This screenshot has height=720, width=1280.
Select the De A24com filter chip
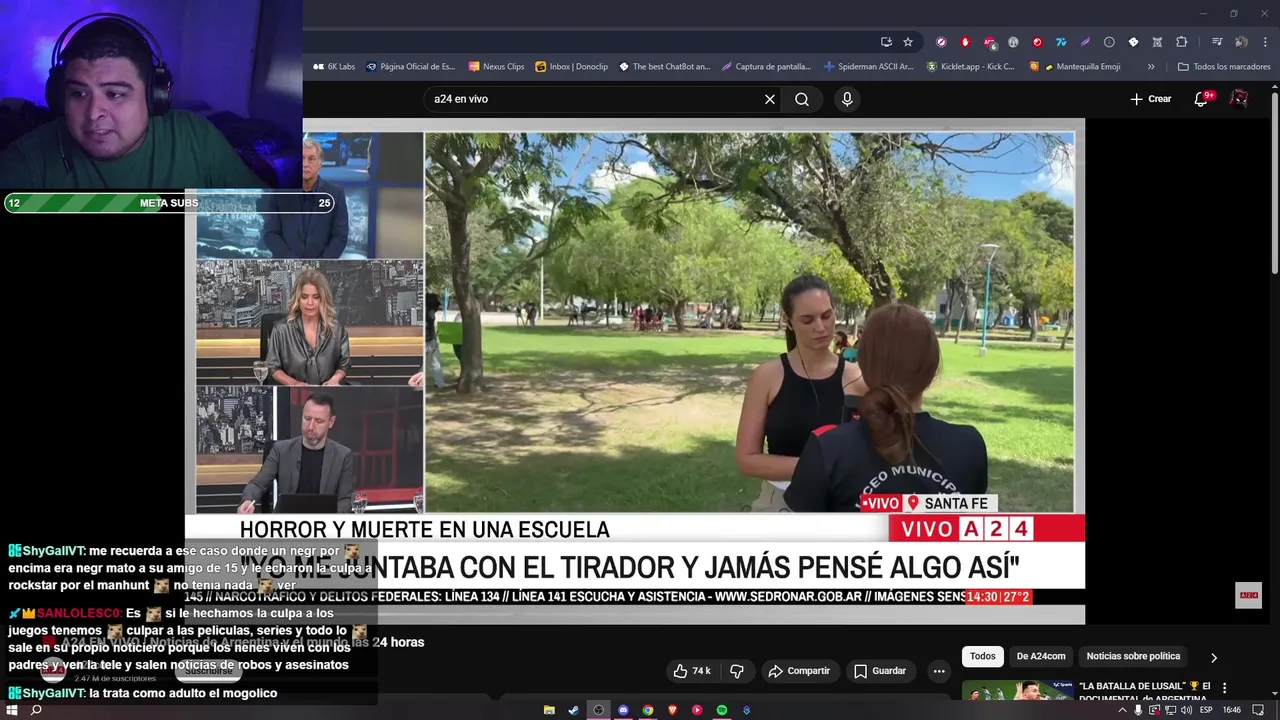pos(1041,656)
